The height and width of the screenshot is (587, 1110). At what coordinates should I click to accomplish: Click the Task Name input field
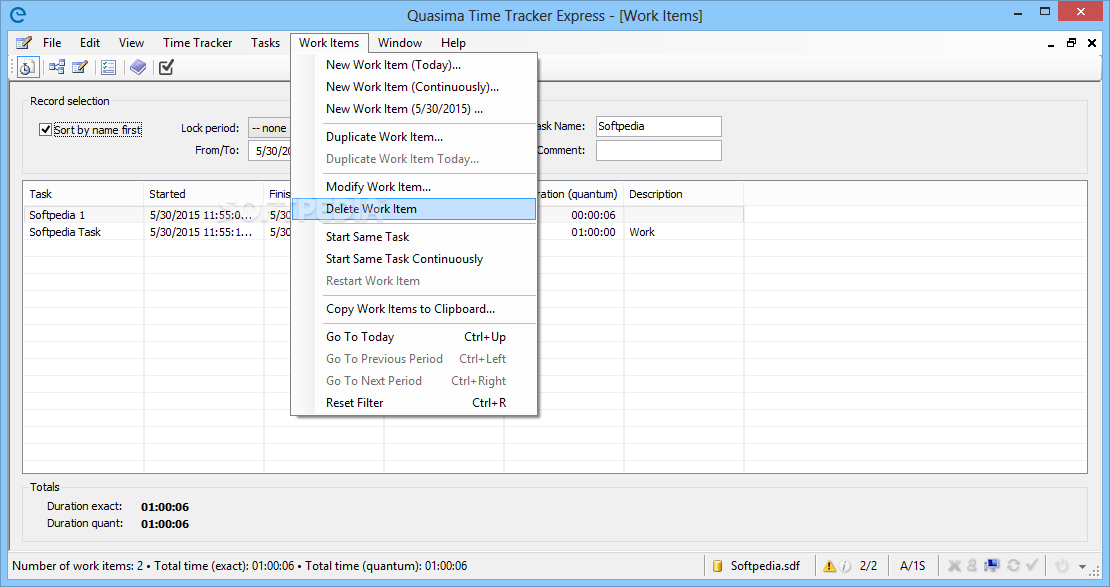click(x=658, y=126)
